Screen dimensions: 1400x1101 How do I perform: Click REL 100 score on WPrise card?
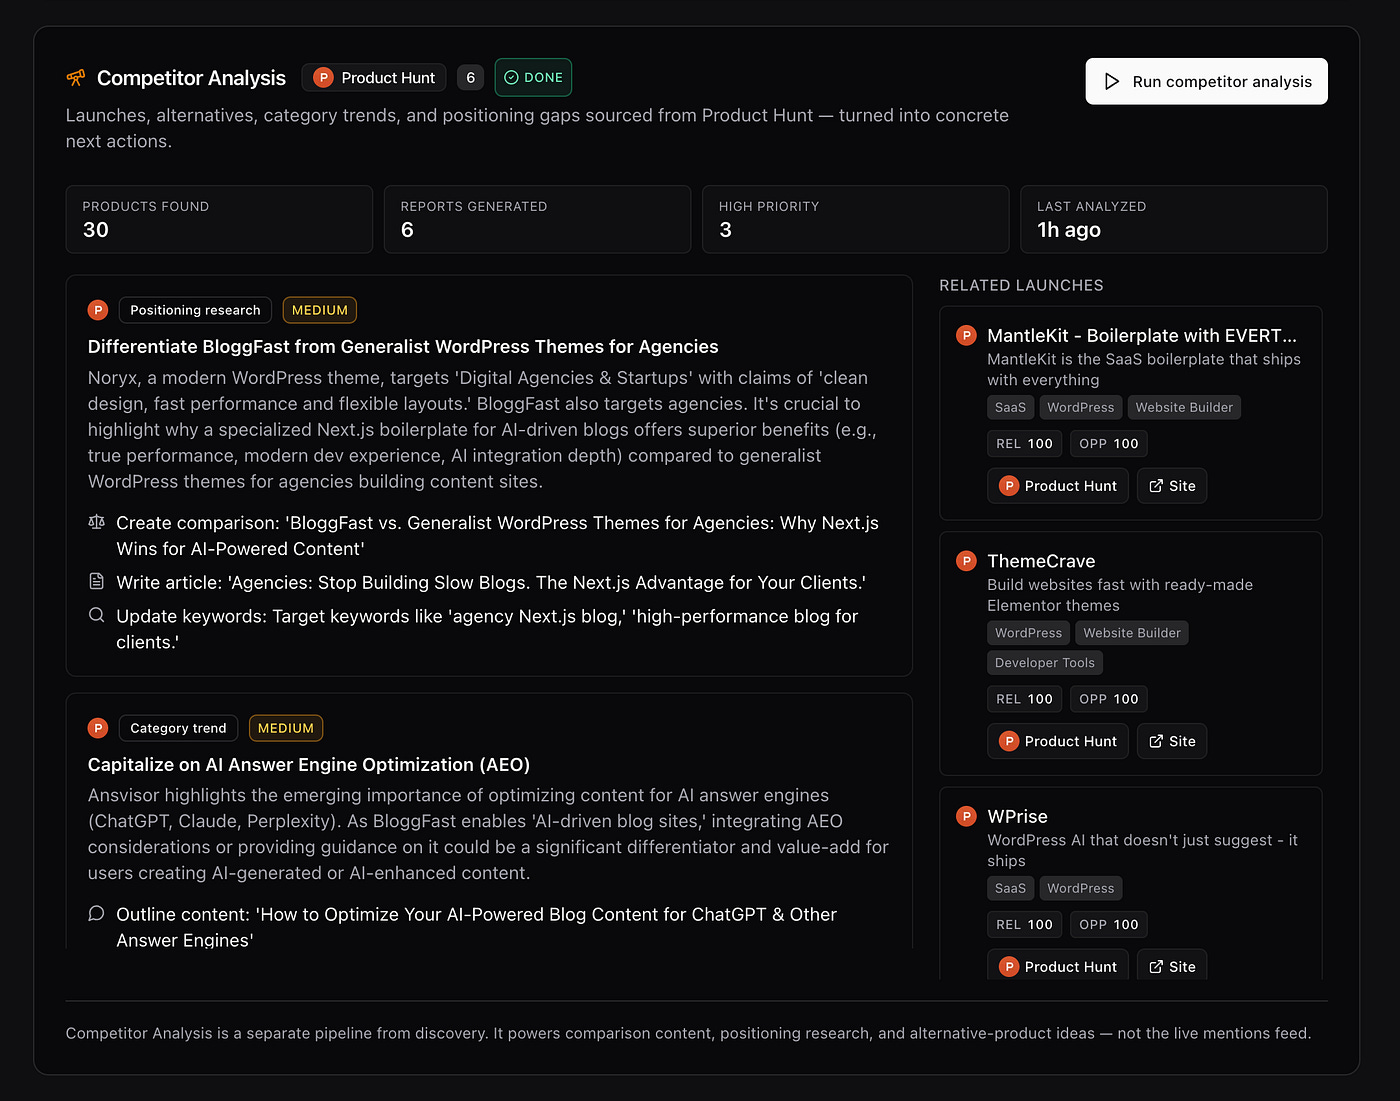pyautogui.click(x=1024, y=924)
